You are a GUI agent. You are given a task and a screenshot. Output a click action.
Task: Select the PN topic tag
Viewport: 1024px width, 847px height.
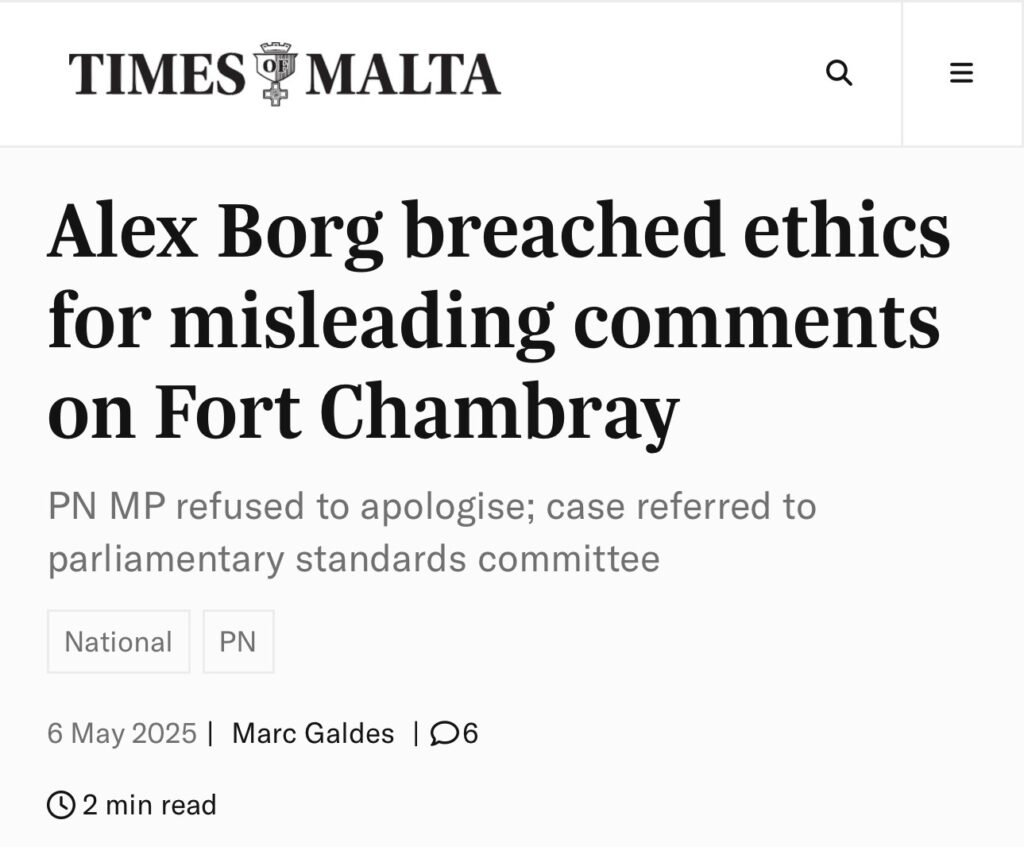coord(238,642)
